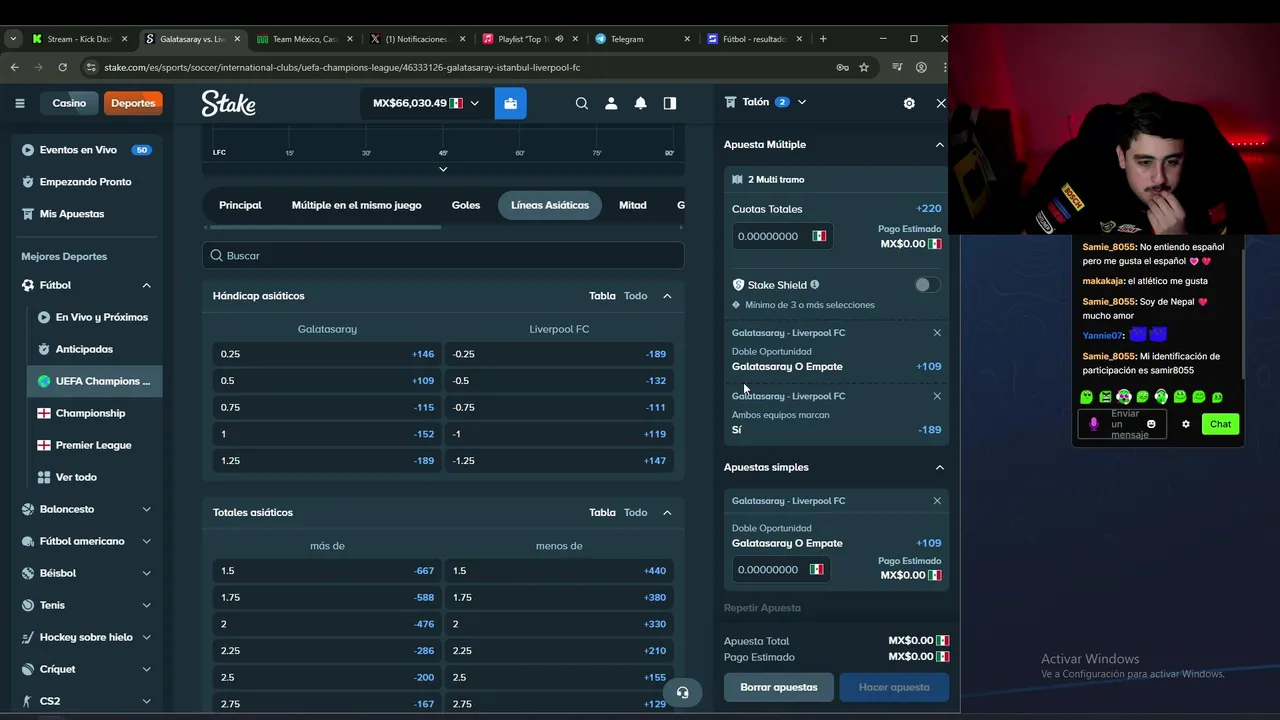Open Empezando Pronto in sidebar

pyautogui.click(x=86, y=182)
